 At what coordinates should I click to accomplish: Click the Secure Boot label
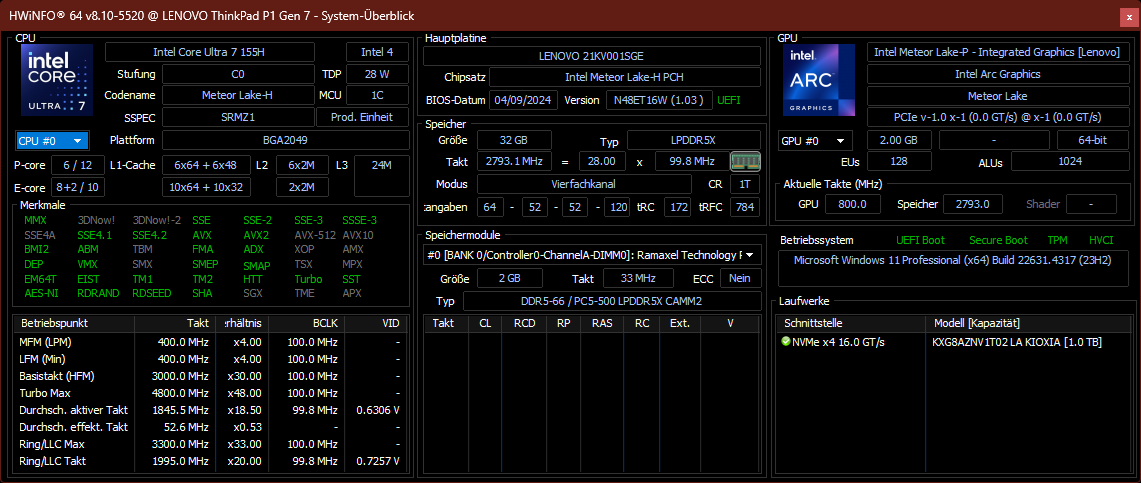[998, 240]
